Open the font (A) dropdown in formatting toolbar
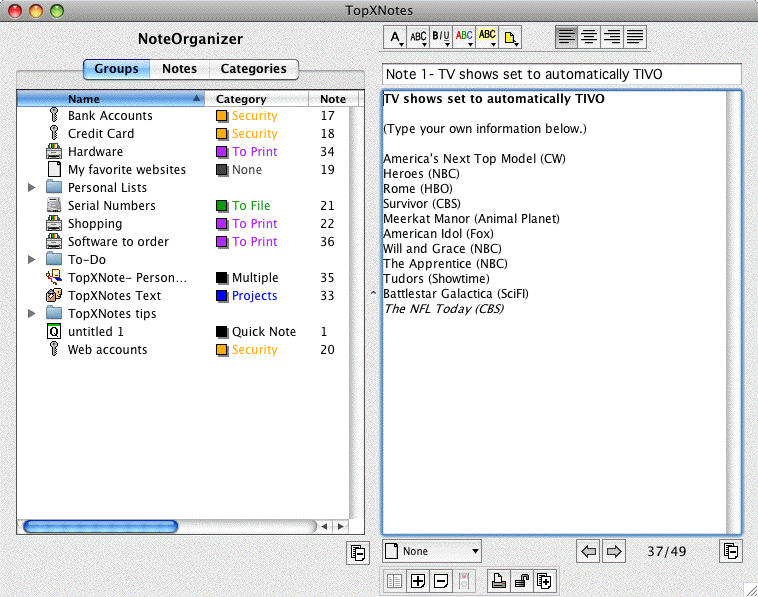 [x=395, y=37]
